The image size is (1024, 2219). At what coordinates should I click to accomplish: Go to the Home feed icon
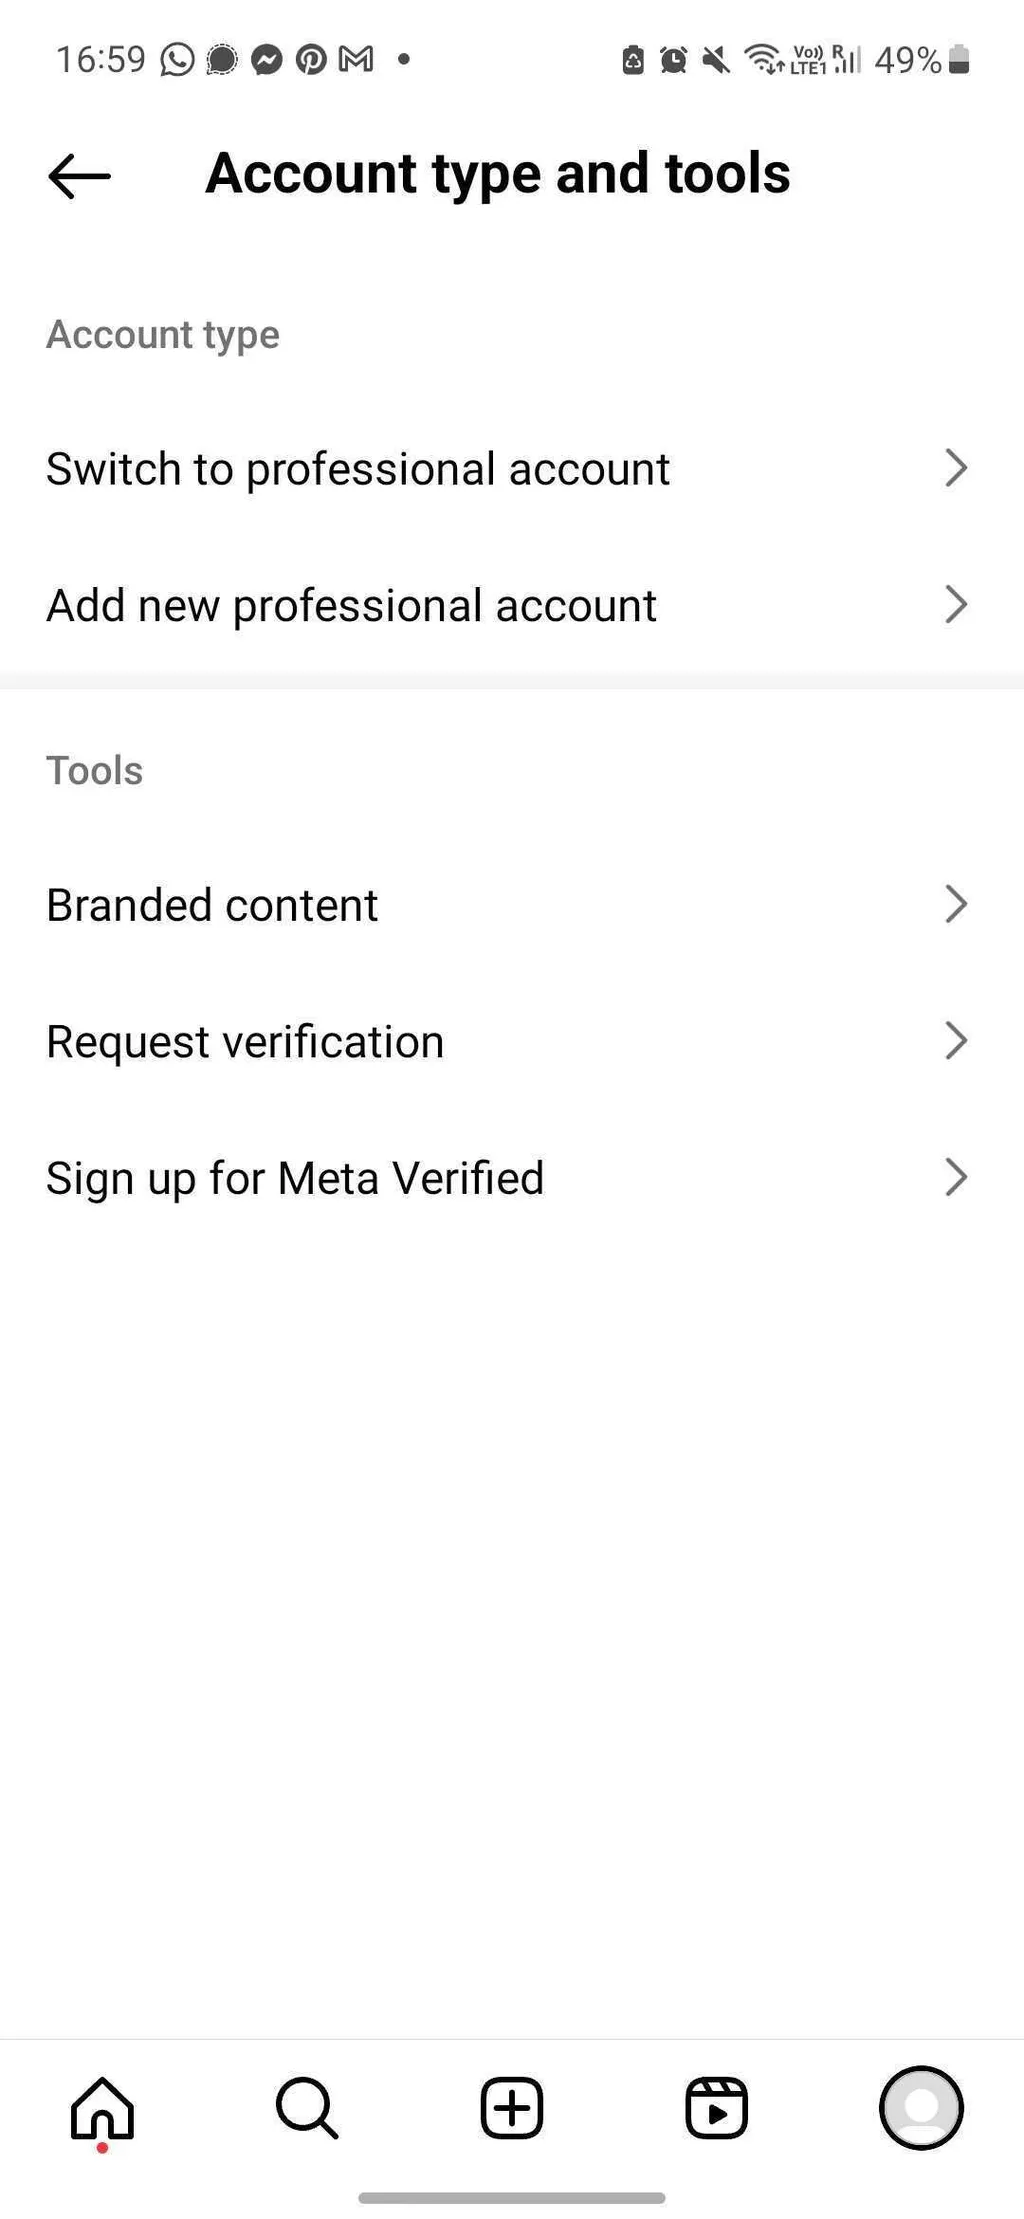(102, 2107)
